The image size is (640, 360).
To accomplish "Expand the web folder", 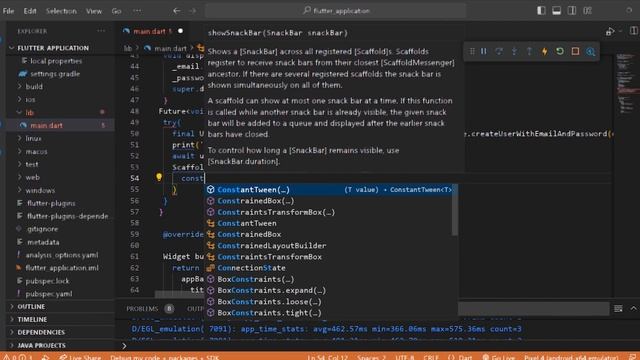I will [32, 177].
